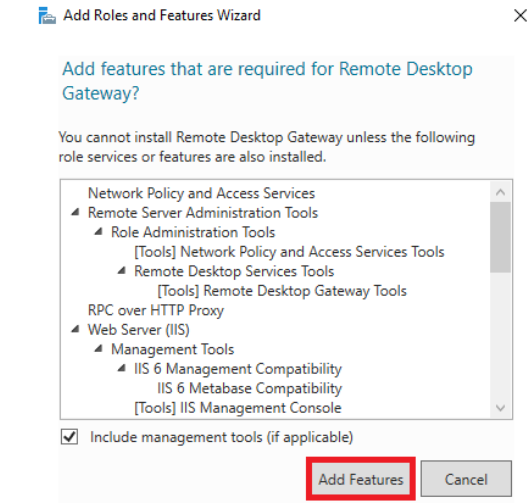The height and width of the screenshot is (503, 530).
Task: Select Network Policy and Access Services item
Action: point(201,193)
